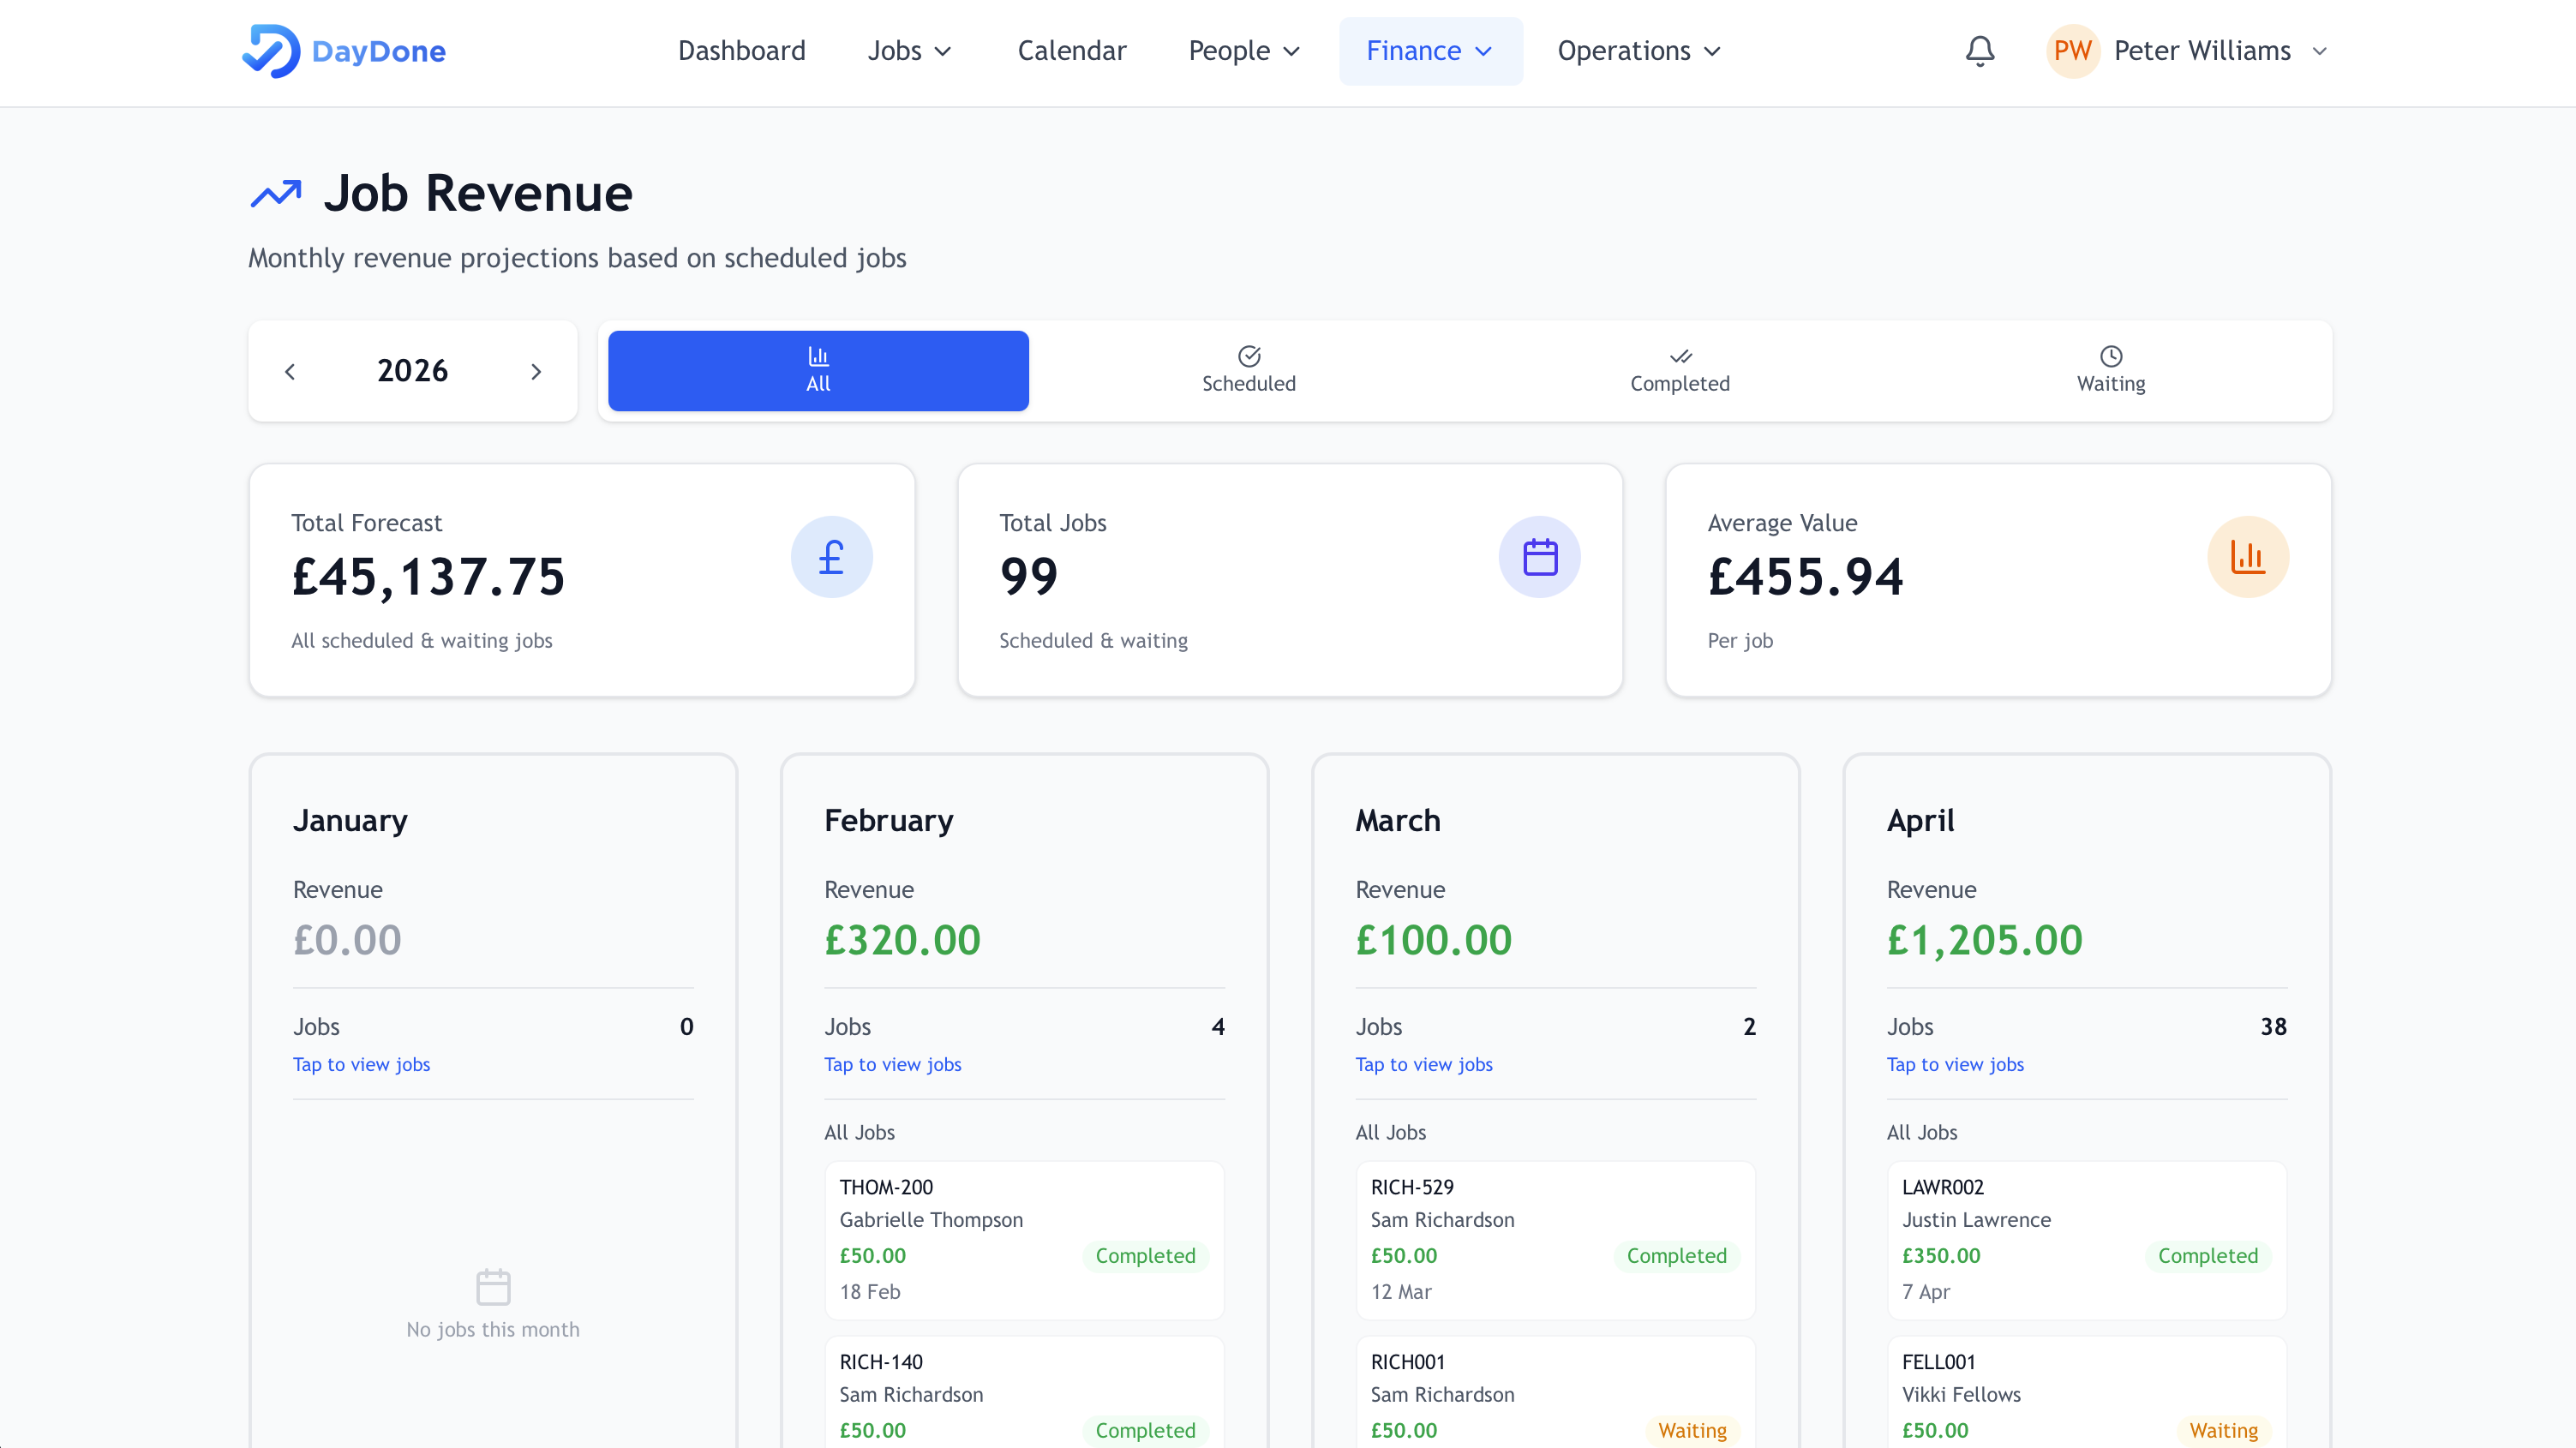Click the £45,137.75 total forecast value

point(428,577)
